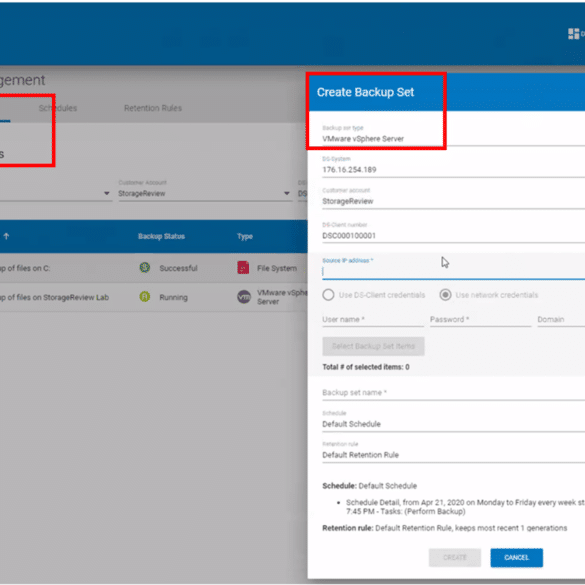Image resolution: width=585 pixels, height=585 pixels.
Task: Click the CANCEL button
Action: point(516,558)
